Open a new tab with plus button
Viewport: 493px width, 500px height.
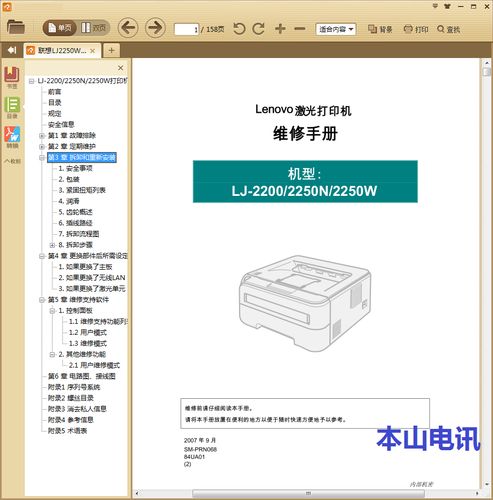click(x=111, y=51)
